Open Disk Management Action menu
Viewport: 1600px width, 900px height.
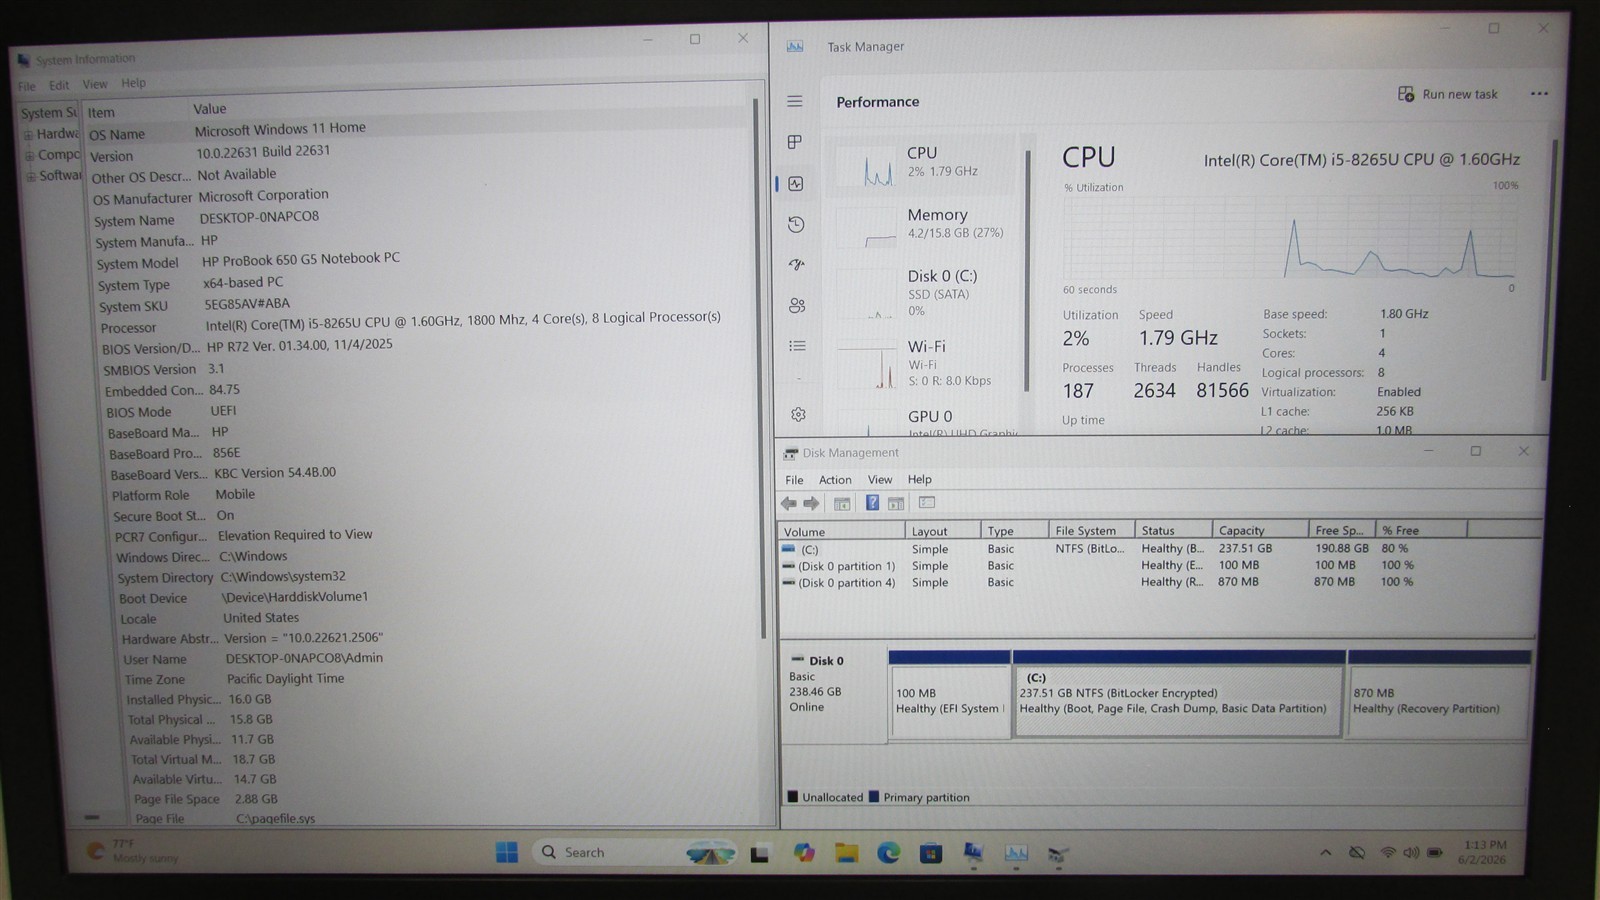835,480
